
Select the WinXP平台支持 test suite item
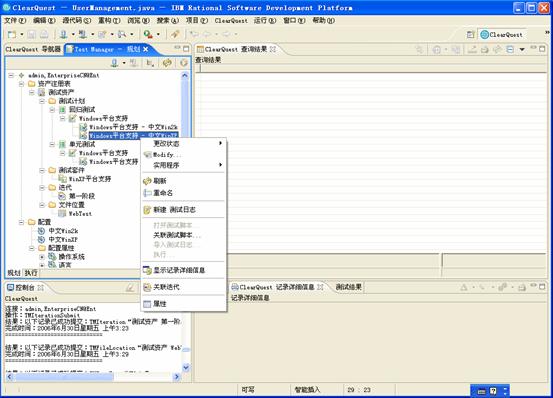click(x=90, y=179)
